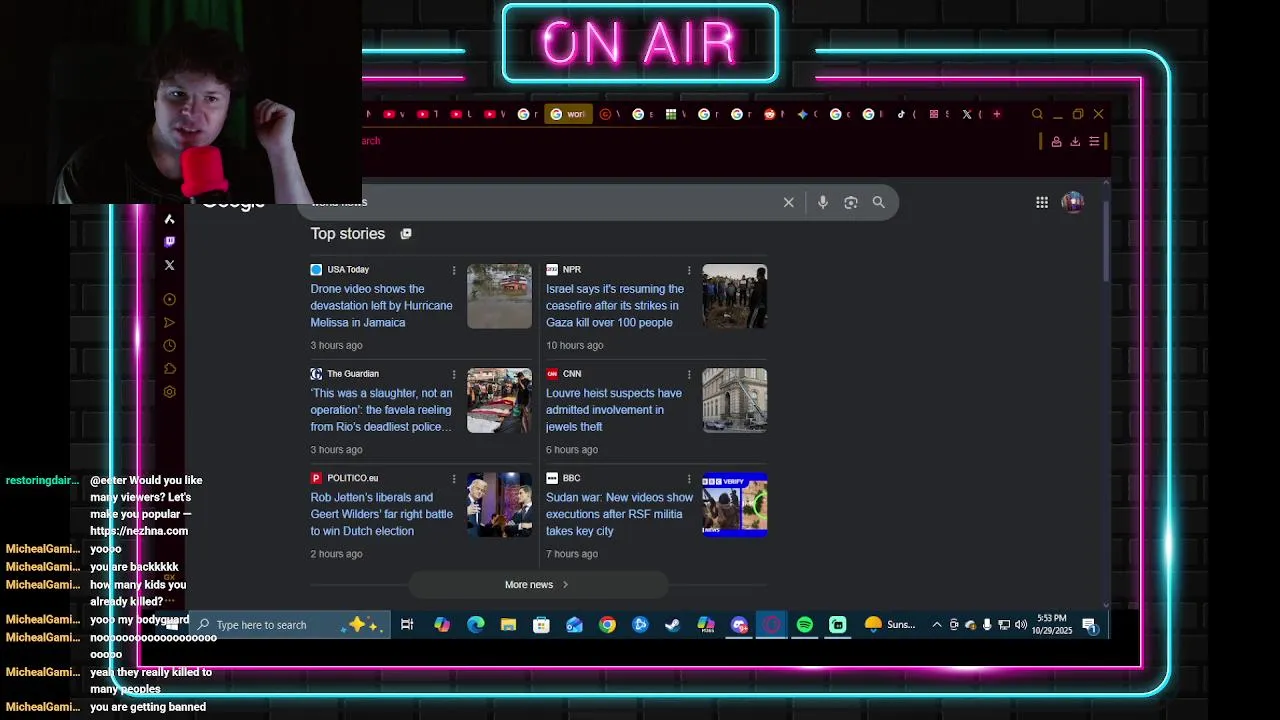
Task: Open options for the NPR story
Action: [689, 270]
